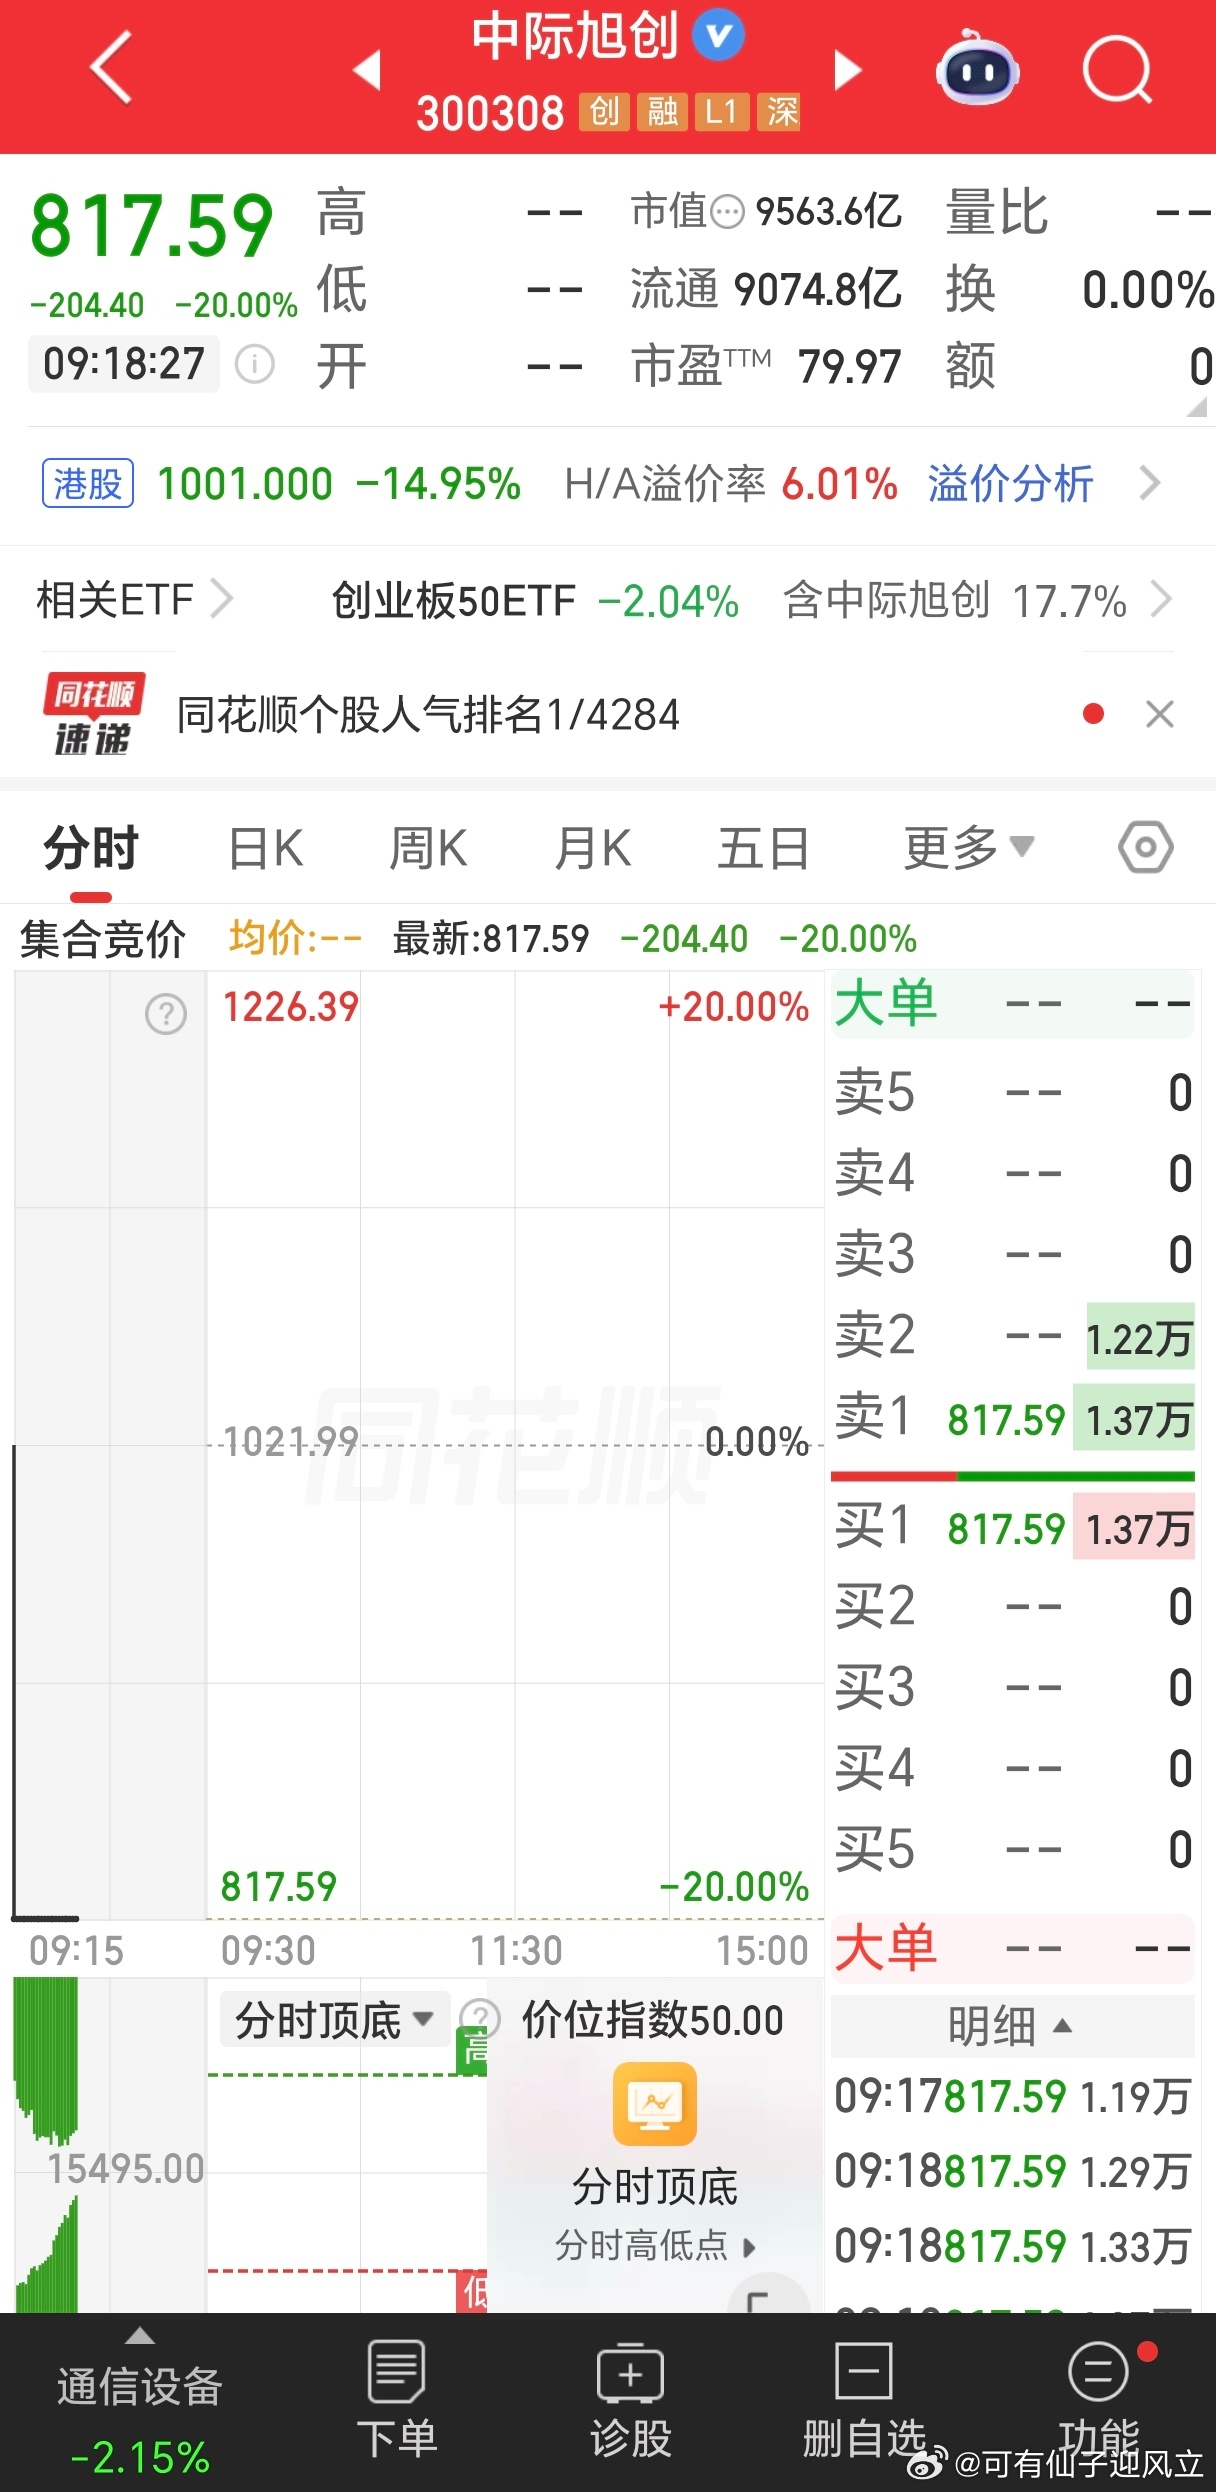Tap the 买5 order row
The image size is (1216, 2492).
click(x=1013, y=1850)
